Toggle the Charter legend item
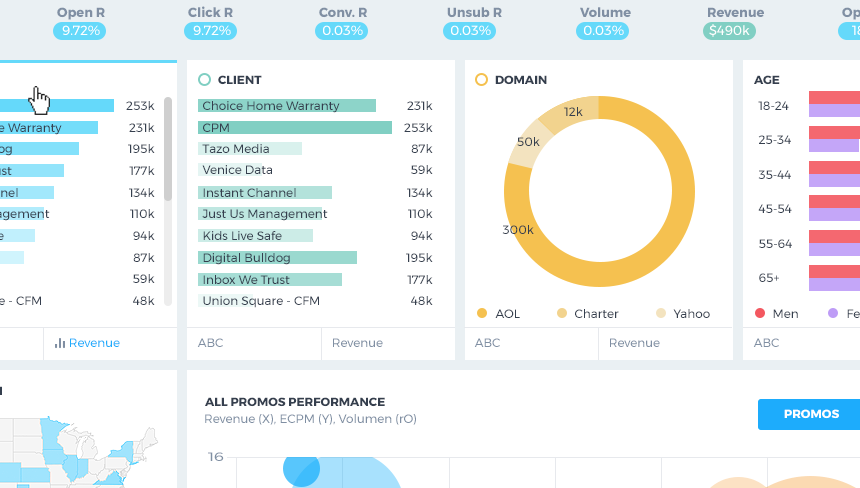The height and width of the screenshot is (488, 860). pyautogui.click(x=587, y=314)
